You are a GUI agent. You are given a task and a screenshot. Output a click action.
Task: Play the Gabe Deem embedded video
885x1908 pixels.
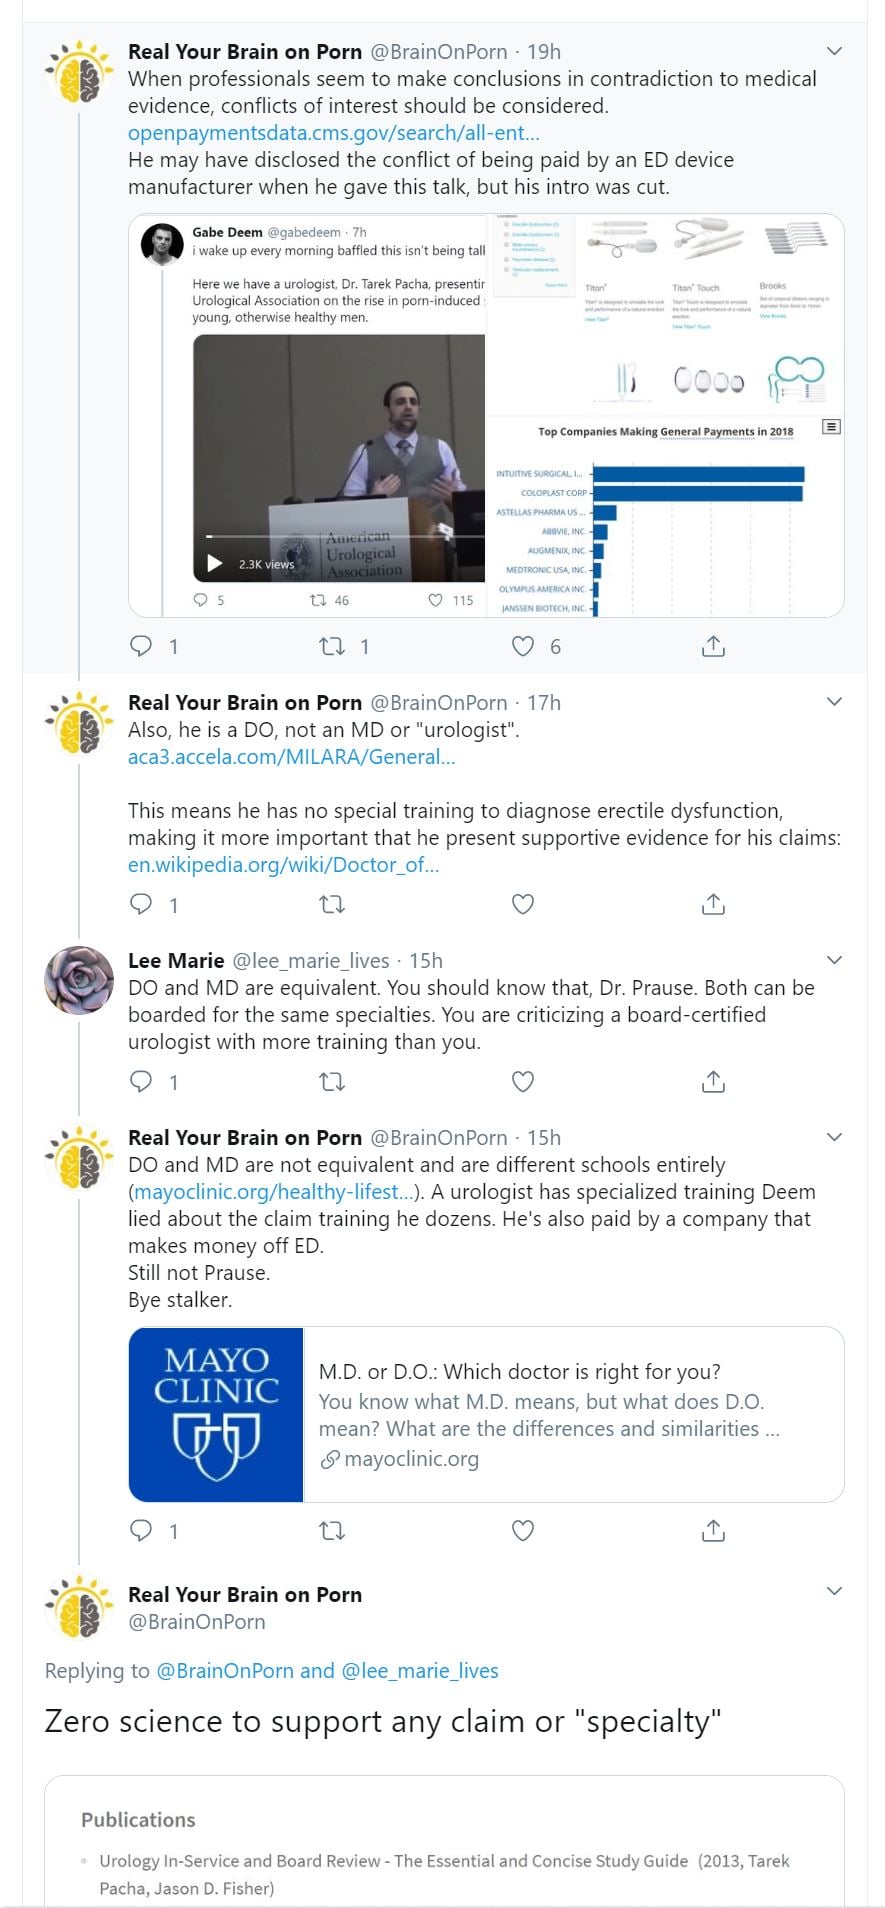click(x=215, y=563)
